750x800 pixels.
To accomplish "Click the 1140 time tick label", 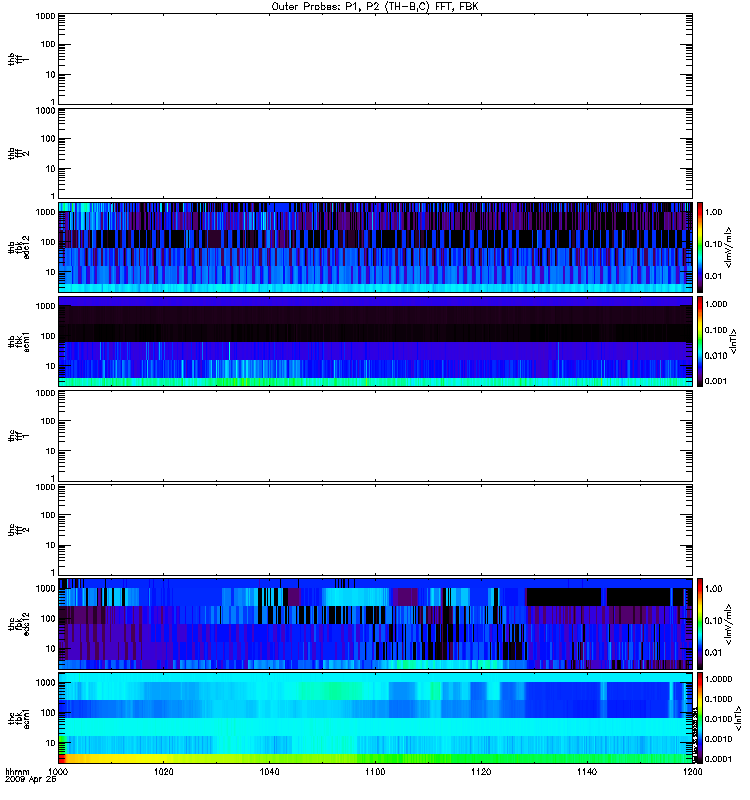I will point(587,771).
